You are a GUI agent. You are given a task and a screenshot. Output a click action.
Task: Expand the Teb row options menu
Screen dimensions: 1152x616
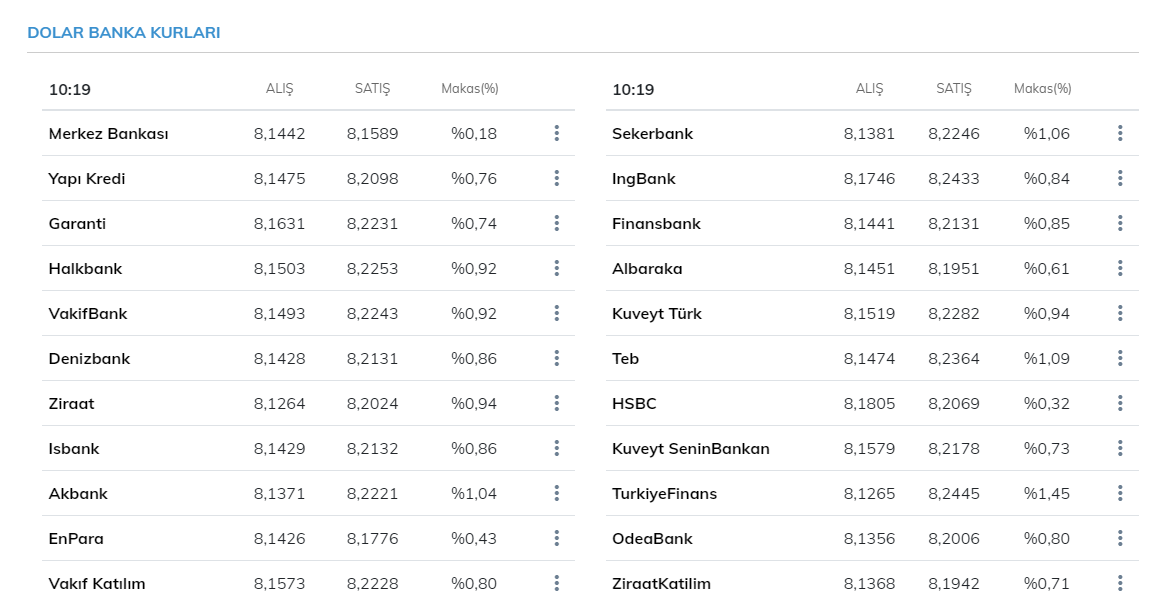coord(1120,358)
